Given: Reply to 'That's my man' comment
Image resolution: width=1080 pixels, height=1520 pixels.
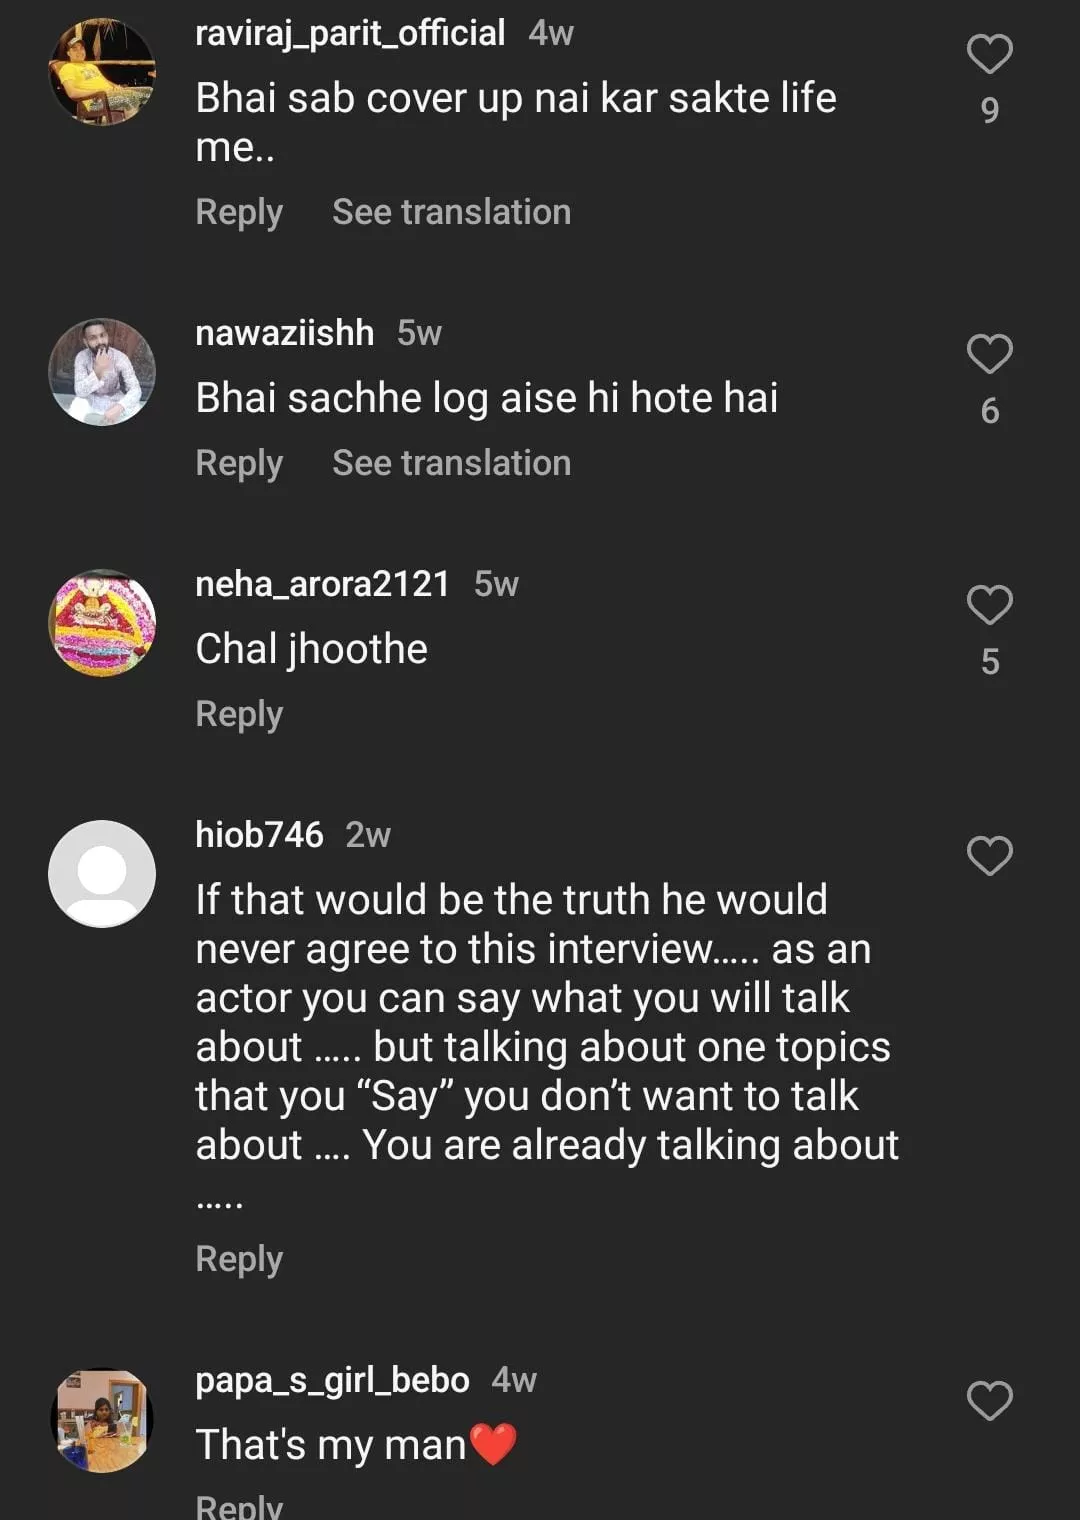Looking at the screenshot, I should tap(239, 1505).
